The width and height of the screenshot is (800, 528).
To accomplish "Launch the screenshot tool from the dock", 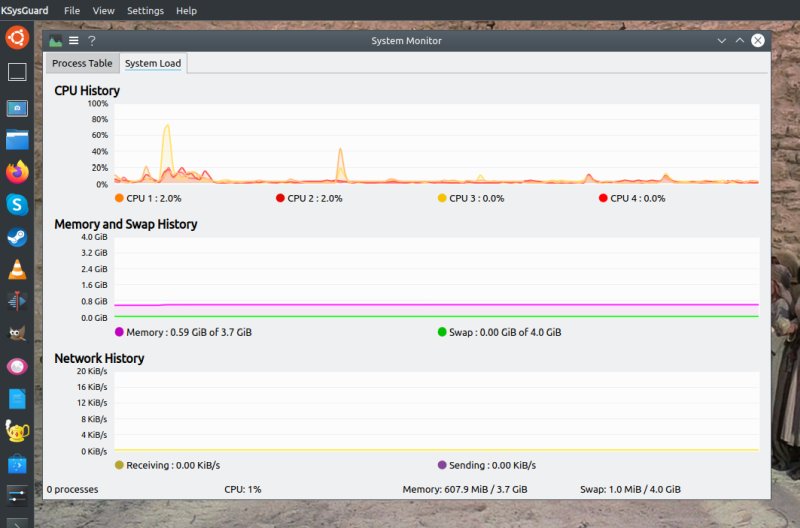I will tap(17, 108).
